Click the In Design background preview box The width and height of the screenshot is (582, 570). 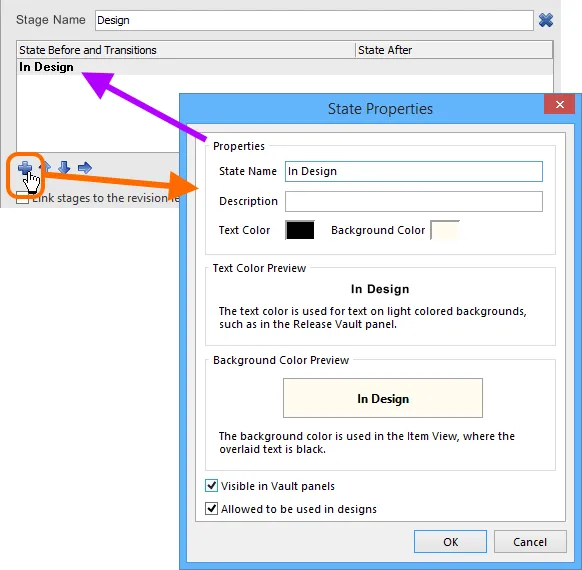point(383,398)
